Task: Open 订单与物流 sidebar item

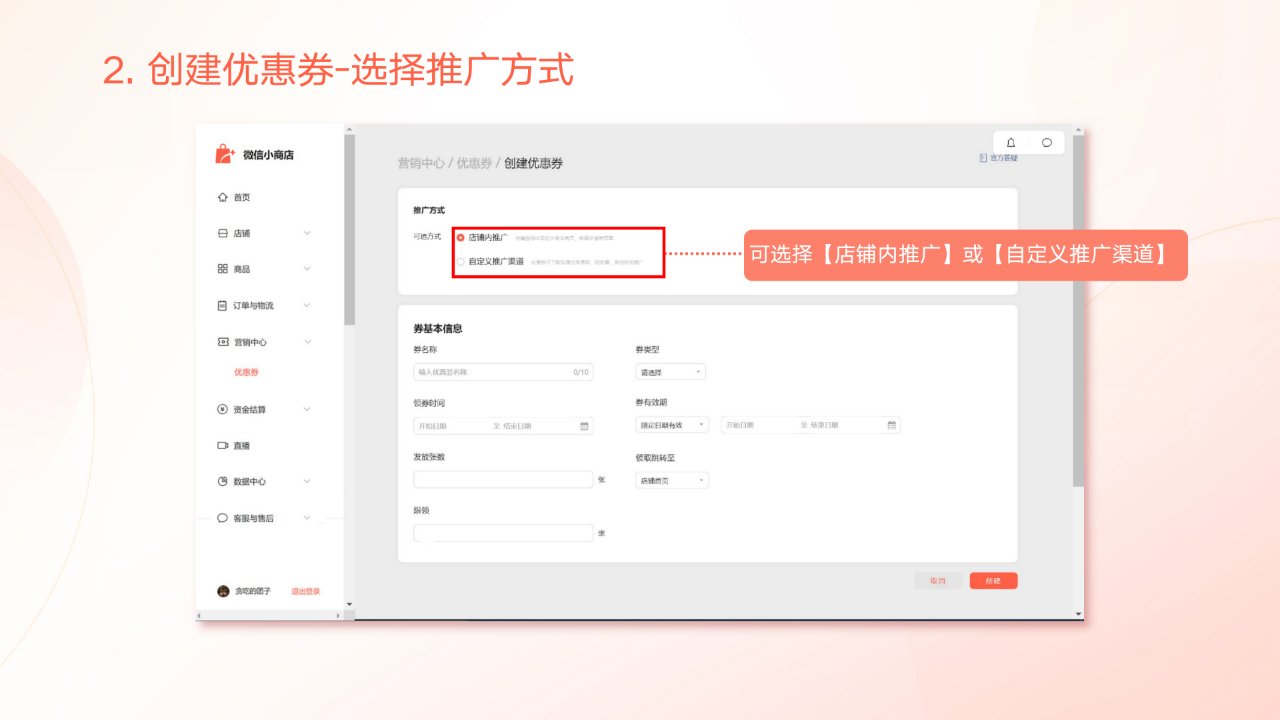Action: [253, 305]
